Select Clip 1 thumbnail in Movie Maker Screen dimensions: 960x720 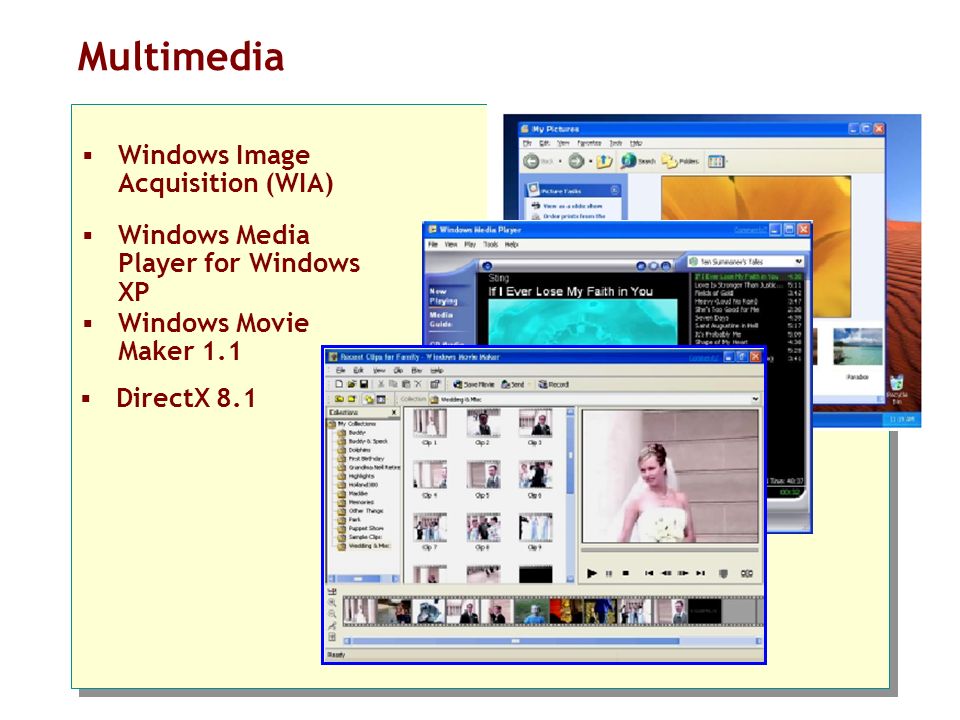pyautogui.click(x=430, y=422)
